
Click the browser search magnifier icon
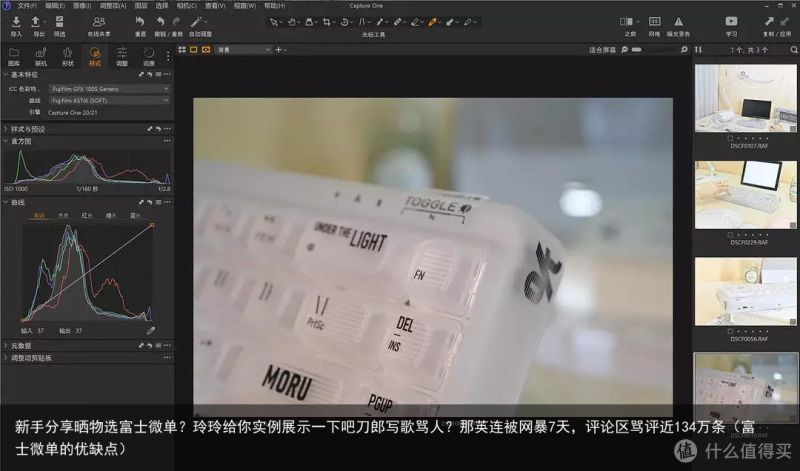(794, 49)
